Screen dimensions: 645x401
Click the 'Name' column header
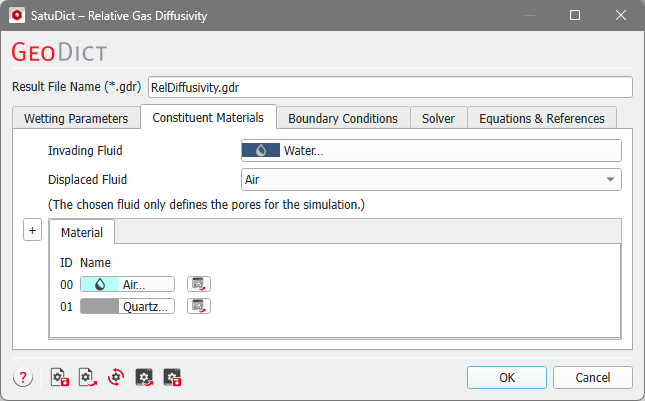(95, 263)
